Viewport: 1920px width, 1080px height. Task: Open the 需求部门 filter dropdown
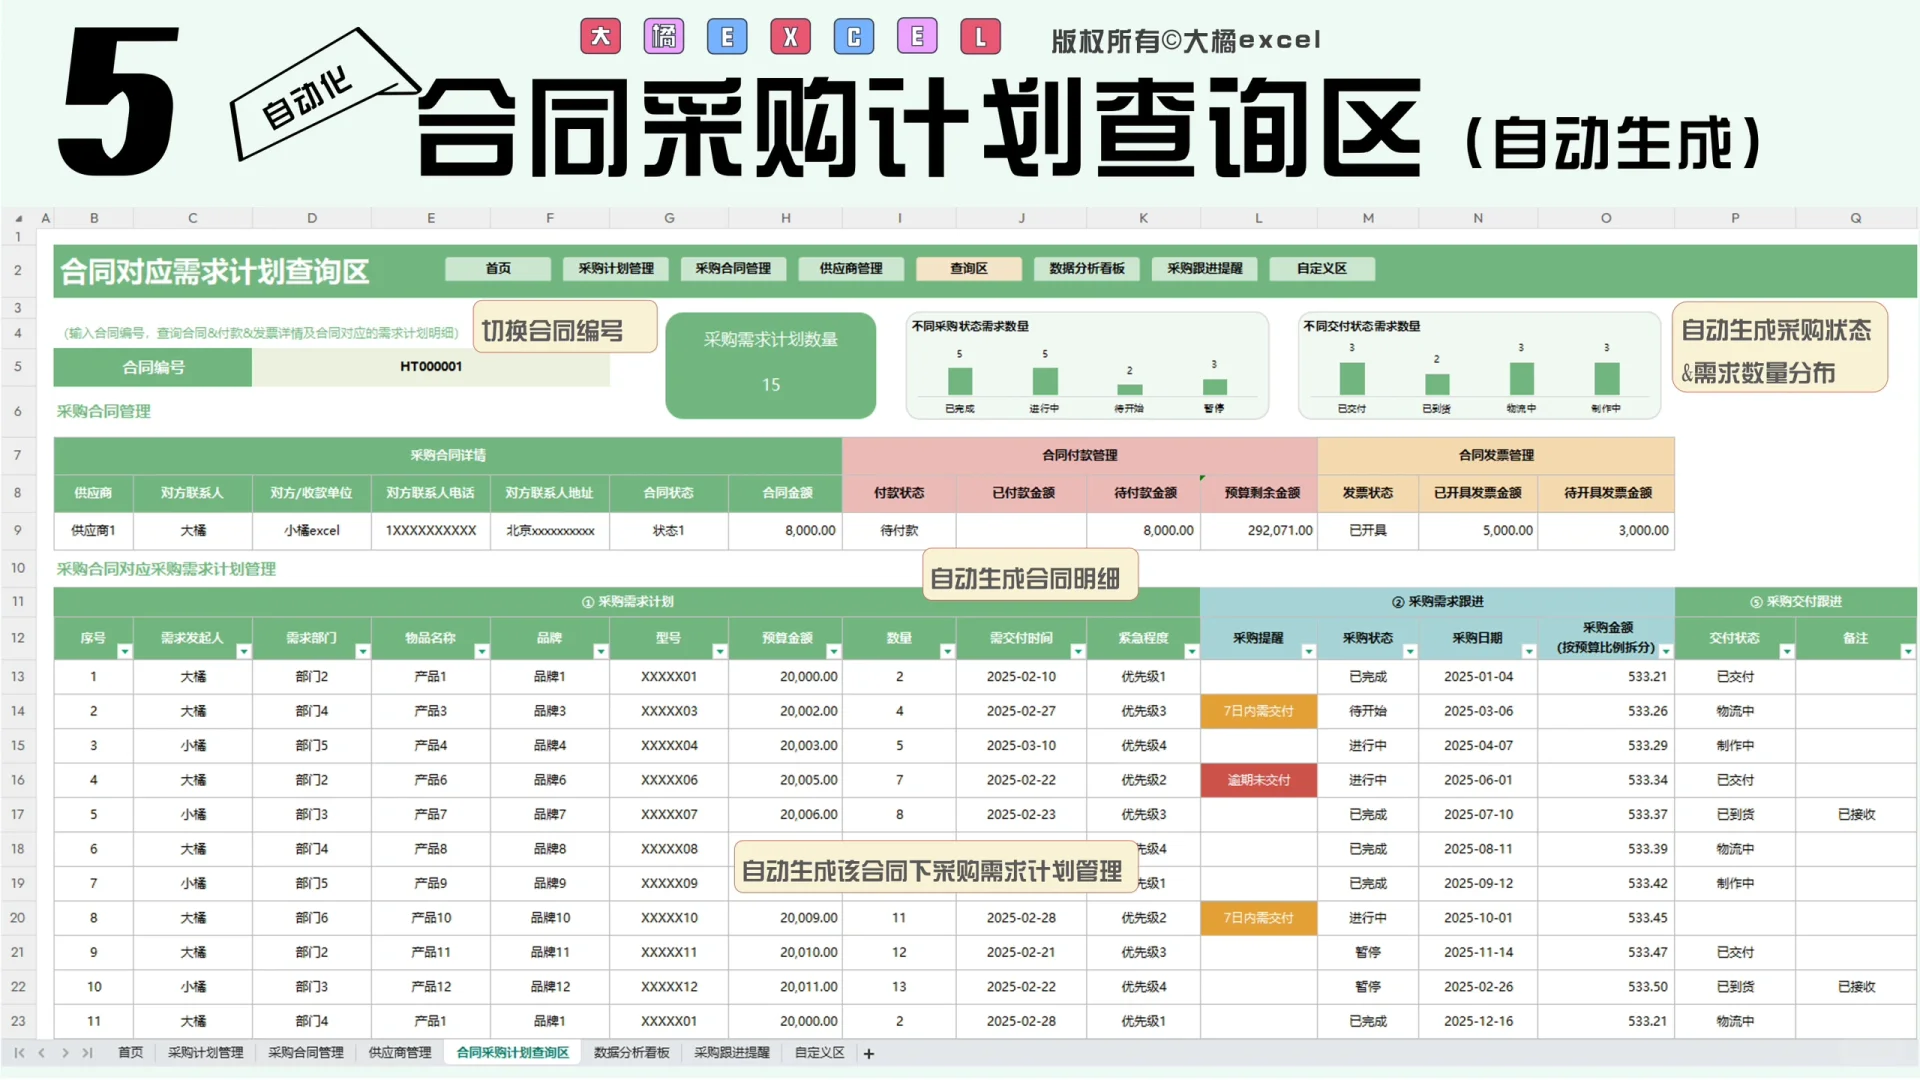362,652
